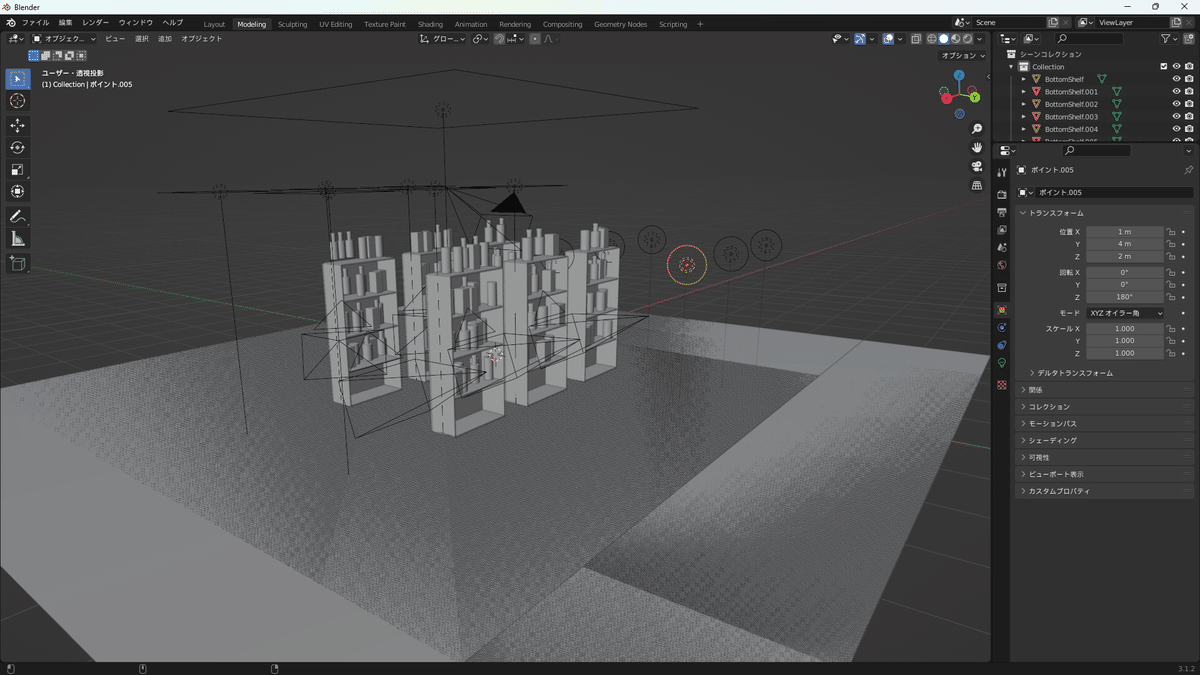Select the Scale tool
This screenshot has height=675, width=1200.
tap(17, 169)
